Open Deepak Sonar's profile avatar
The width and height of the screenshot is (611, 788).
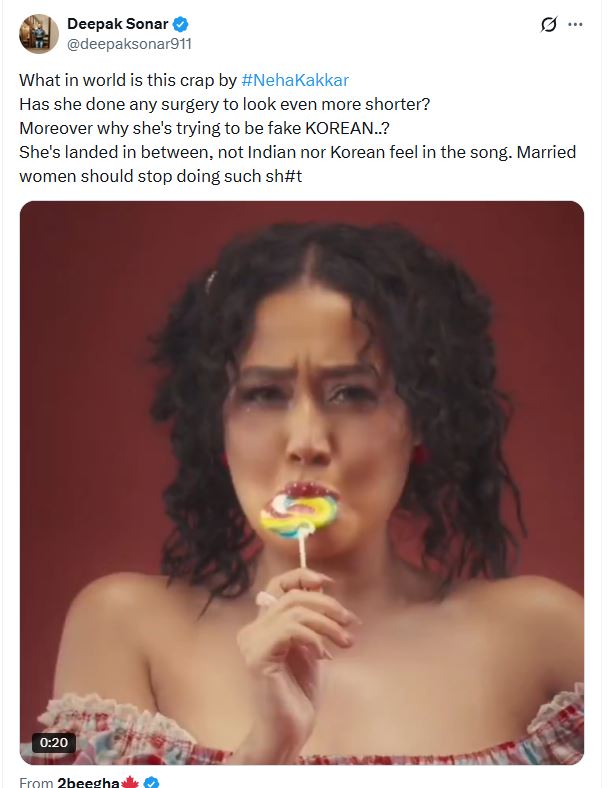tap(38, 34)
